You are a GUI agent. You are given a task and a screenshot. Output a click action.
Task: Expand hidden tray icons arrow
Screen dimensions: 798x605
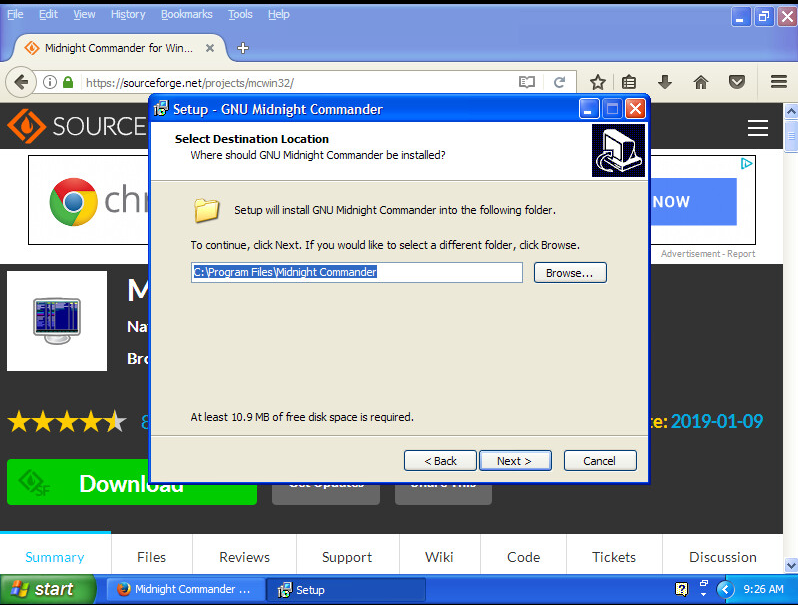725,589
